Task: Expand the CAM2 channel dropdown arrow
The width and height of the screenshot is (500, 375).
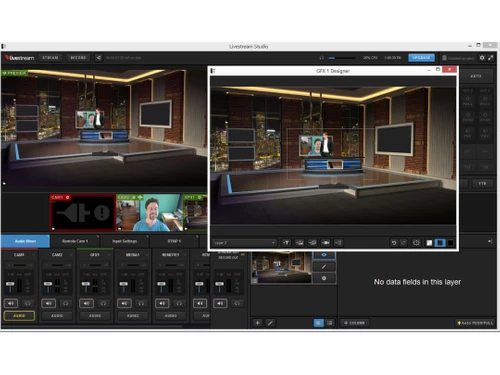Action: click(x=71, y=255)
